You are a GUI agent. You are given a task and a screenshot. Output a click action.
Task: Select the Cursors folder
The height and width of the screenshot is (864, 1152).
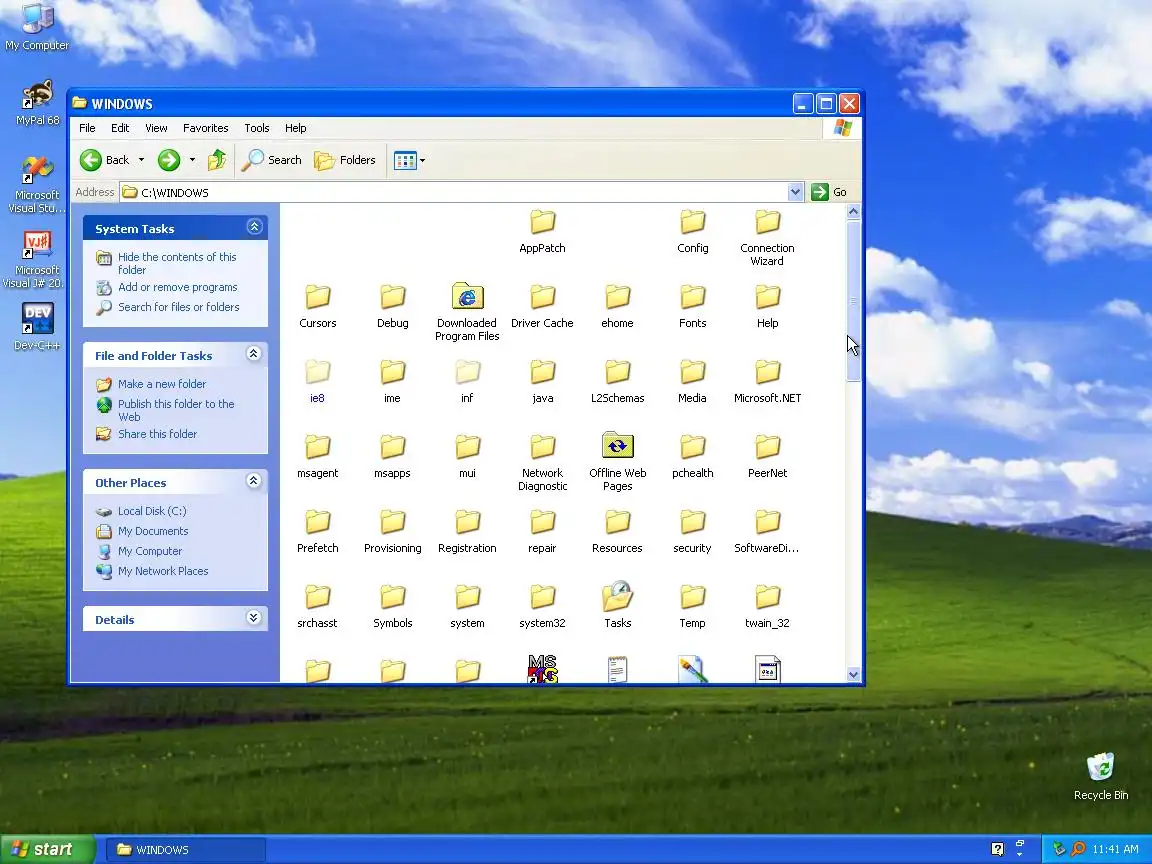[x=317, y=306]
